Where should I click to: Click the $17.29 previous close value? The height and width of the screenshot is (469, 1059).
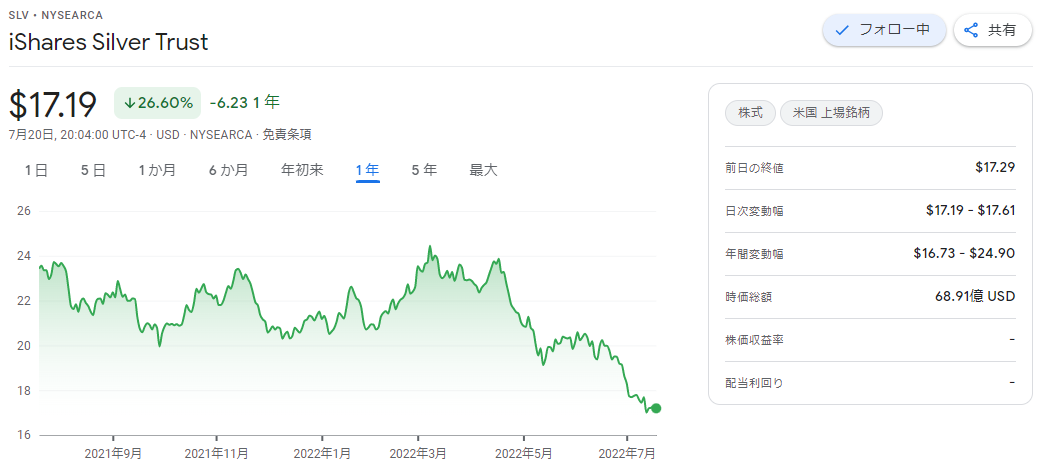pos(995,168)
